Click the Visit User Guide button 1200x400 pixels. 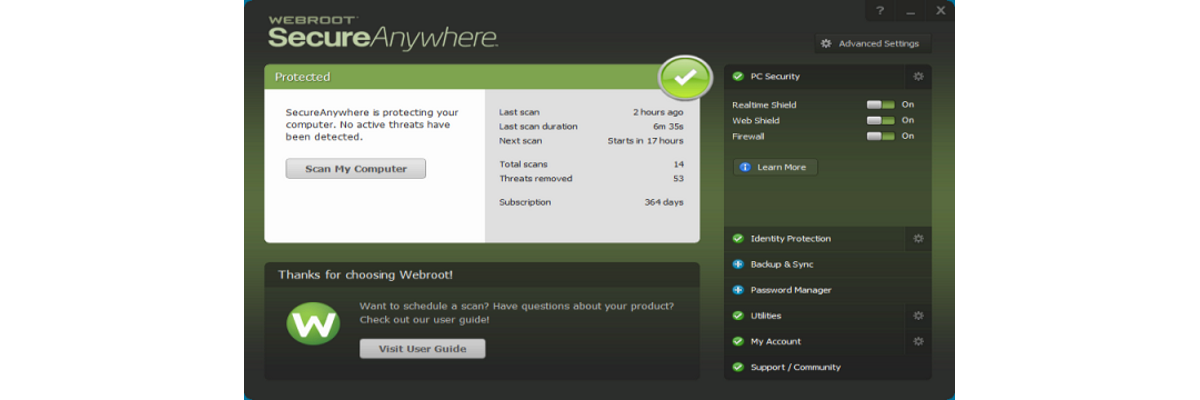[x=422, y=348]
